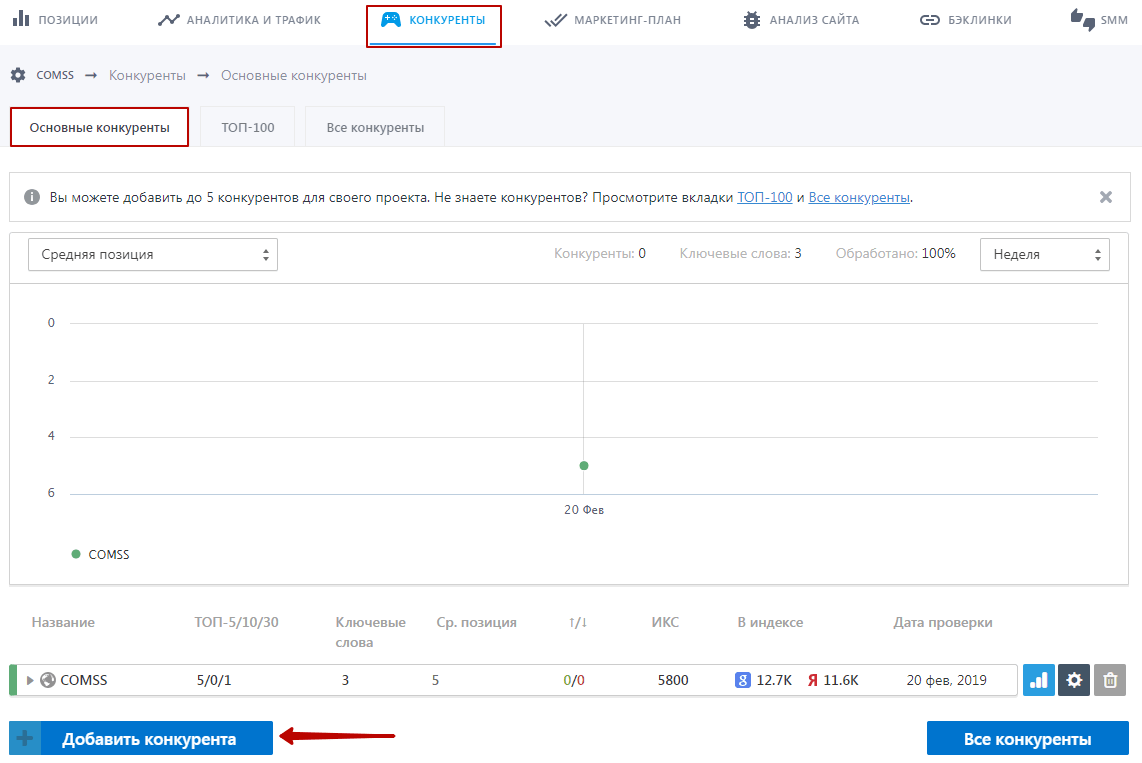Click the Обработано: 100% indicator
The width and height of the screenshot is (1142, 763).
pos(896,253)
